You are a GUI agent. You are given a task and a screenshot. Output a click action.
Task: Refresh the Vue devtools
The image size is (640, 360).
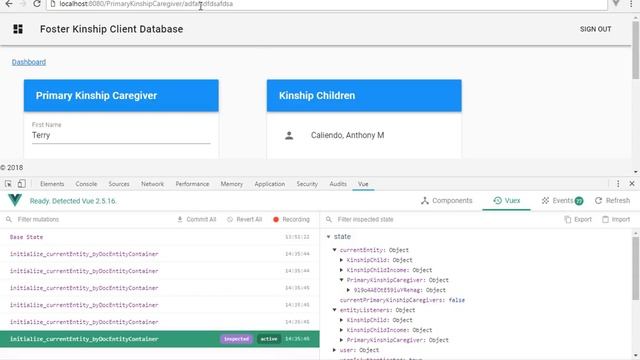point(612,200)
